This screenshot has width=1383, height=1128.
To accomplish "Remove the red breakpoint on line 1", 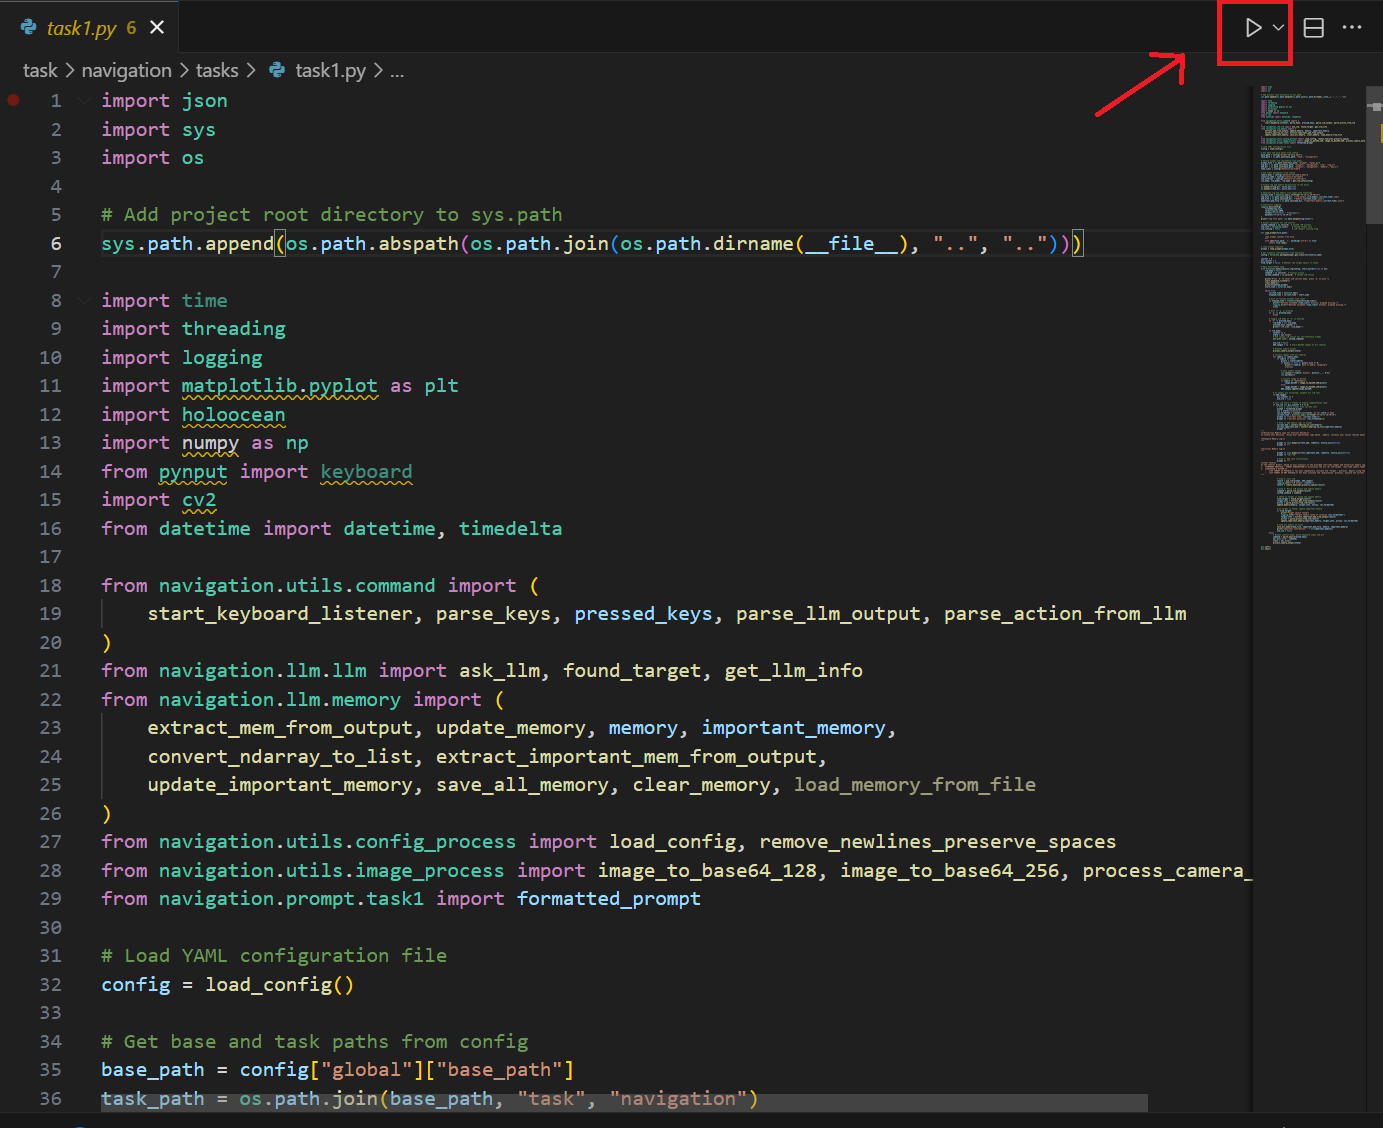I will point(14,100).
